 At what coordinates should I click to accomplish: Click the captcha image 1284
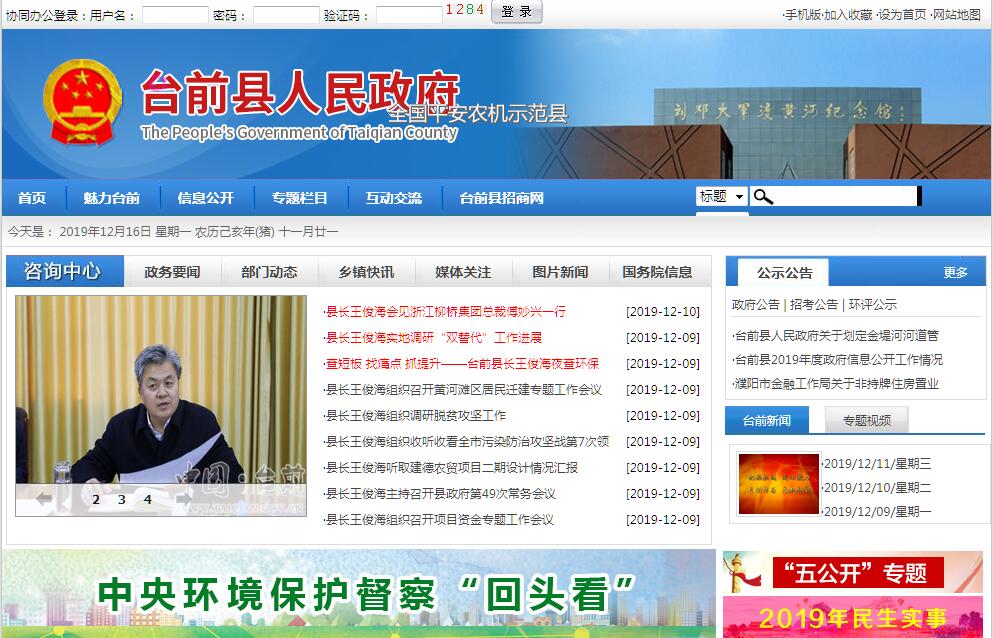(x=465, y=10)
